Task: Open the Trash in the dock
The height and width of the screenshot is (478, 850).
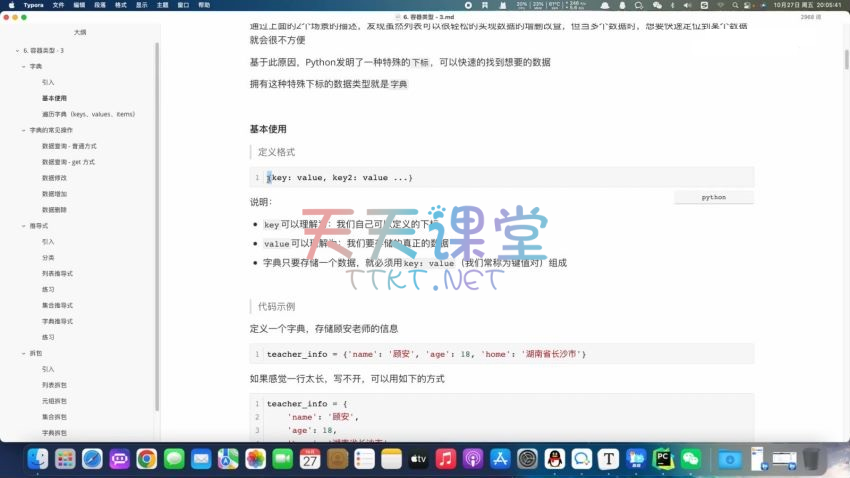Action: tap(811, 459)
